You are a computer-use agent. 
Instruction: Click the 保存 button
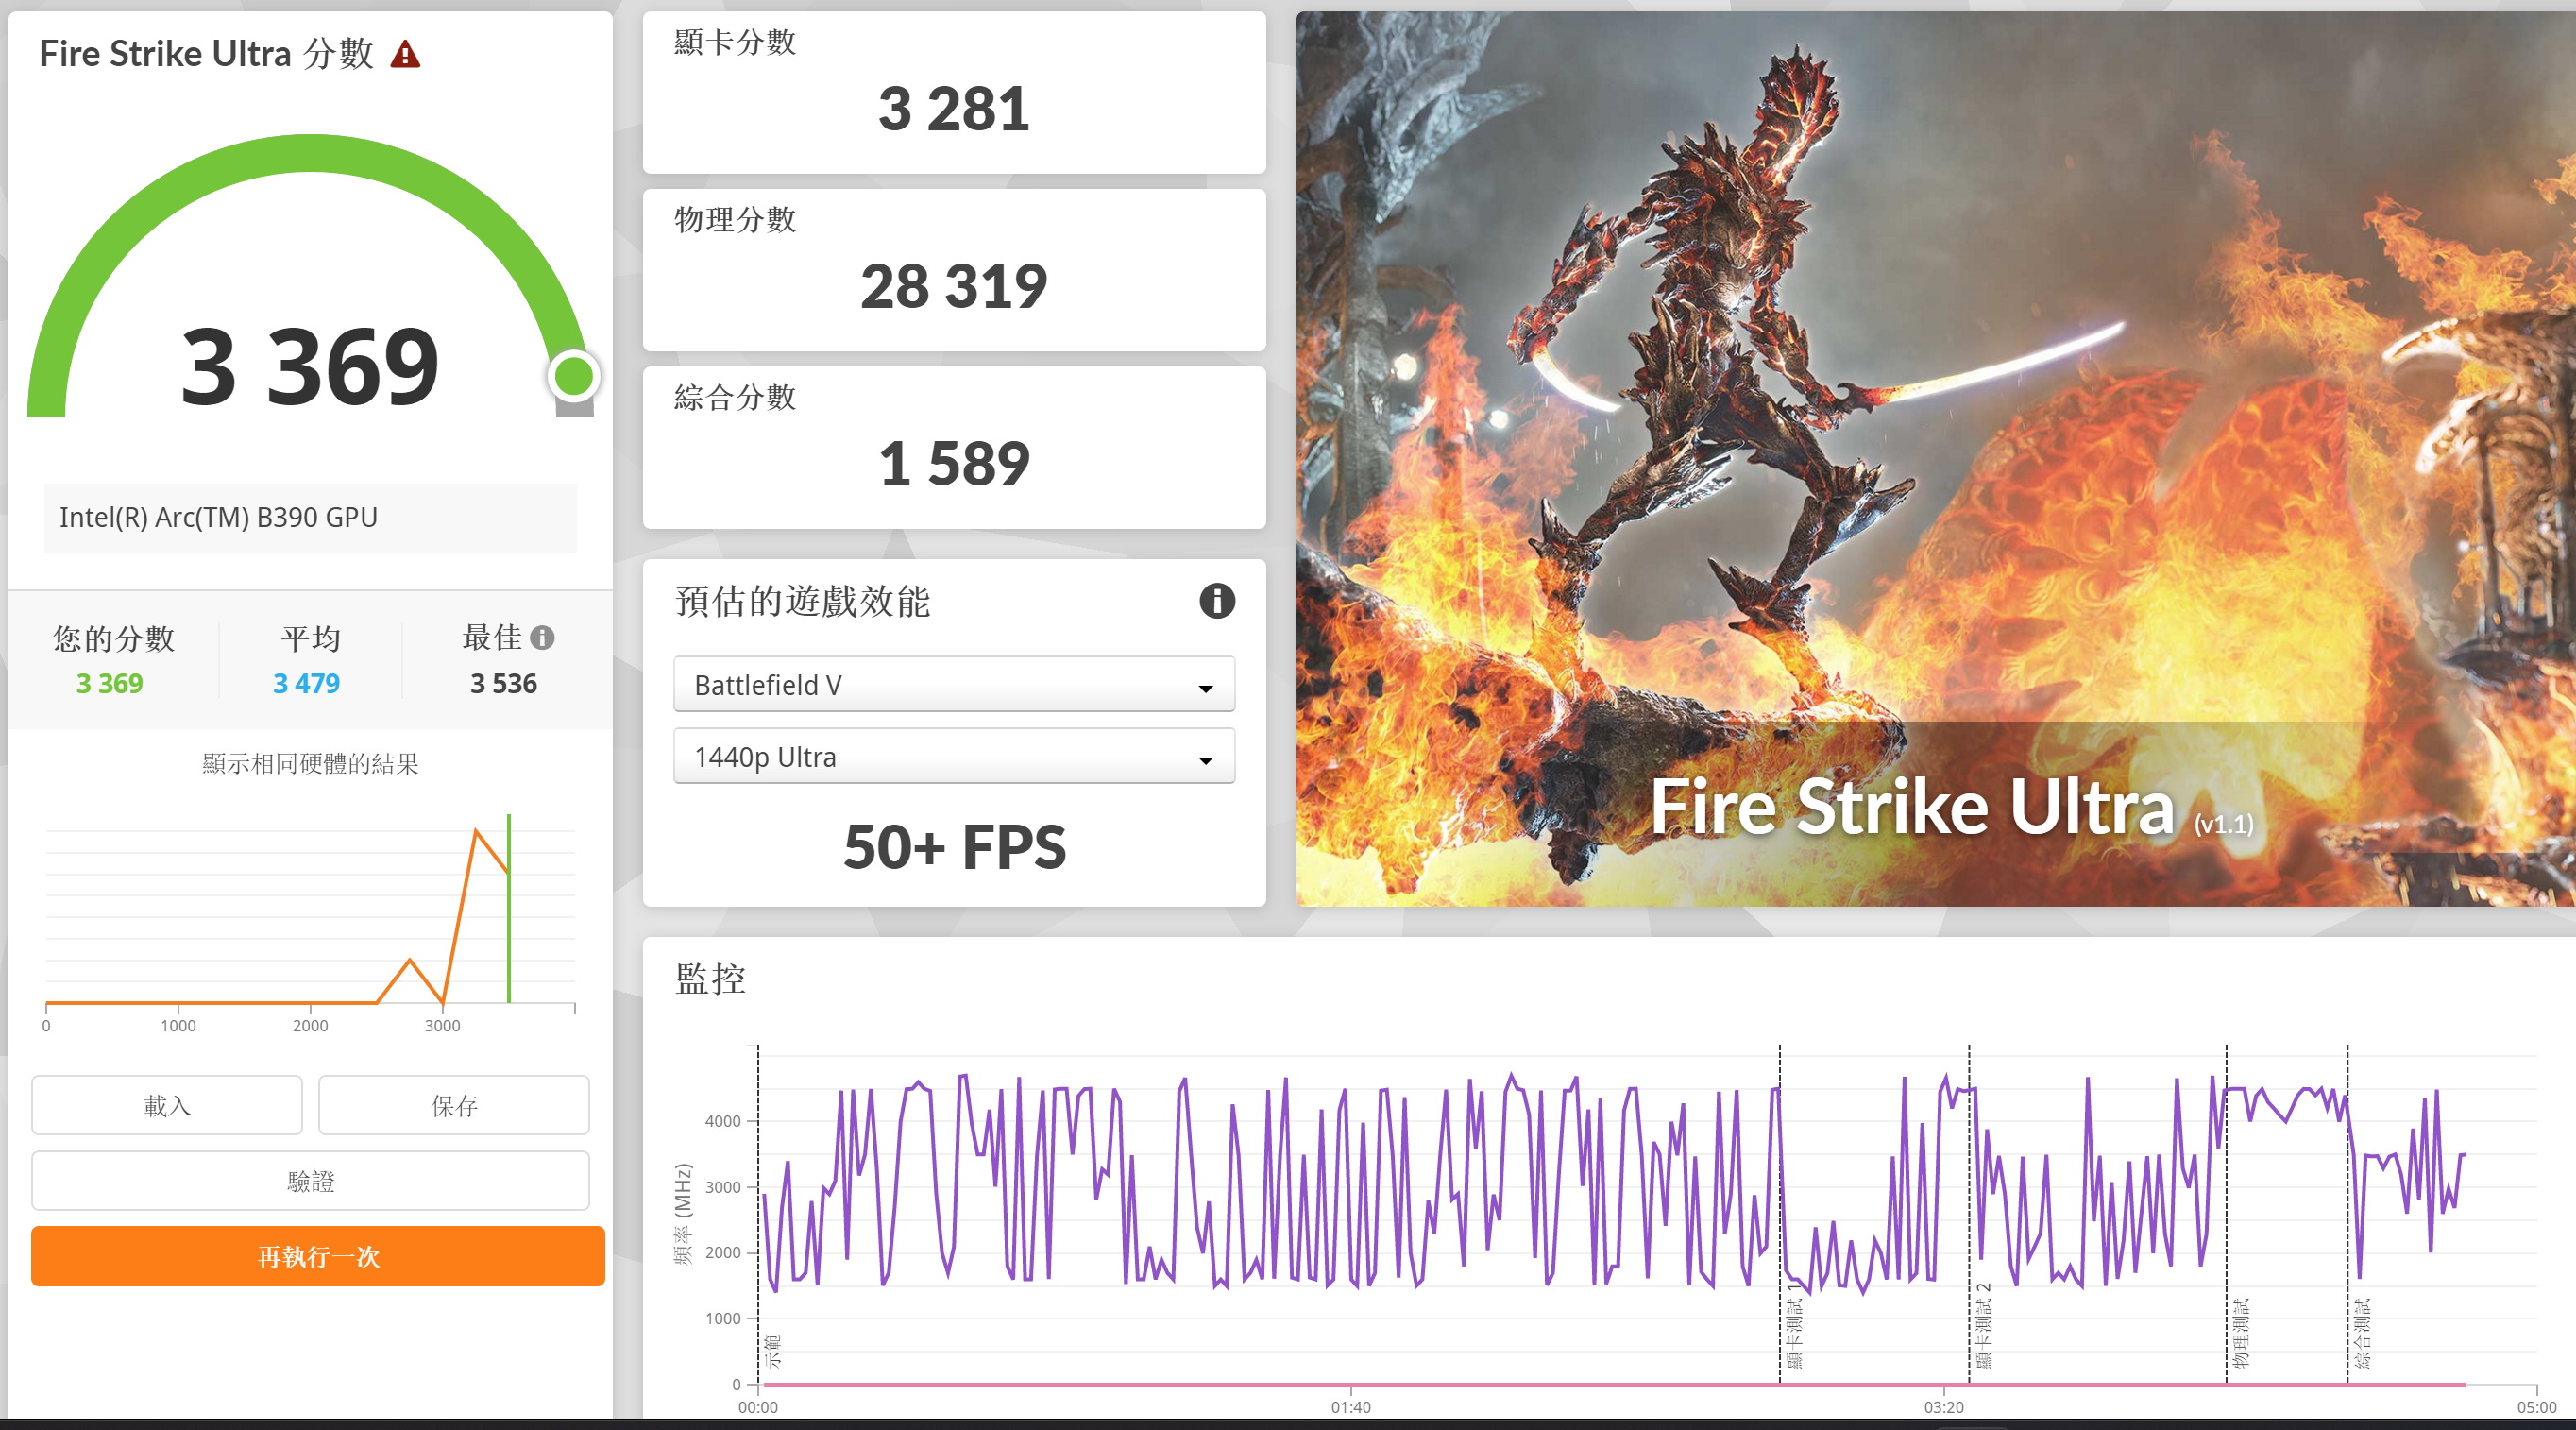click(454, 1105)
